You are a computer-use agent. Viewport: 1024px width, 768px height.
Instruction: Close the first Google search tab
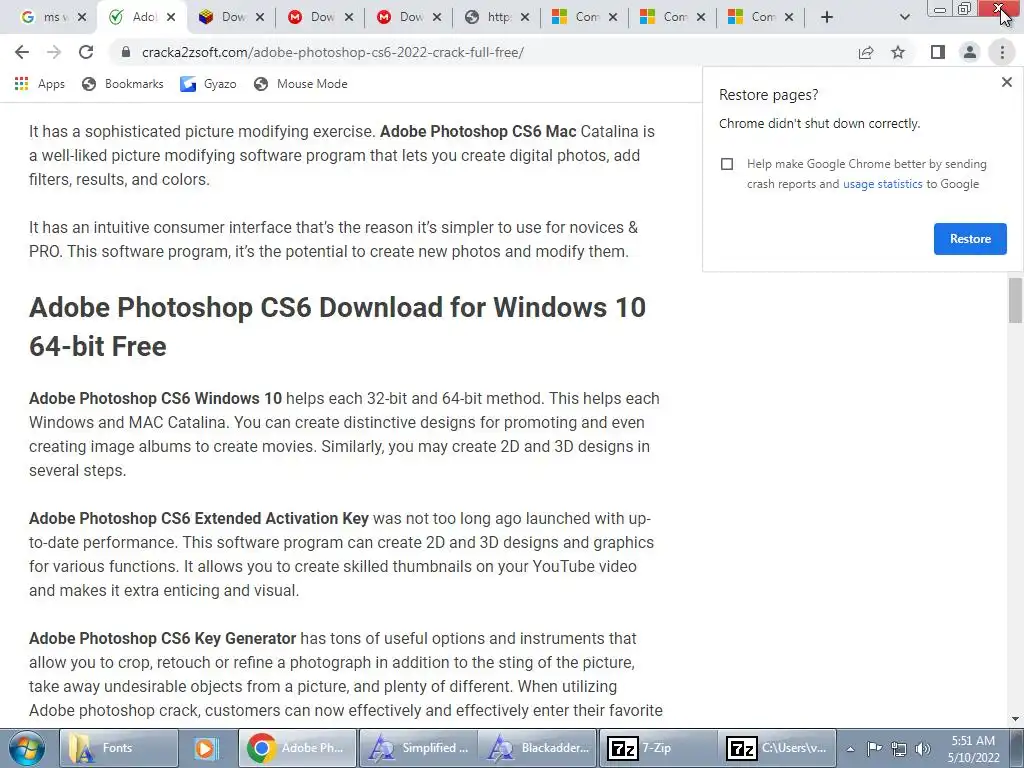tap(82, 17)
